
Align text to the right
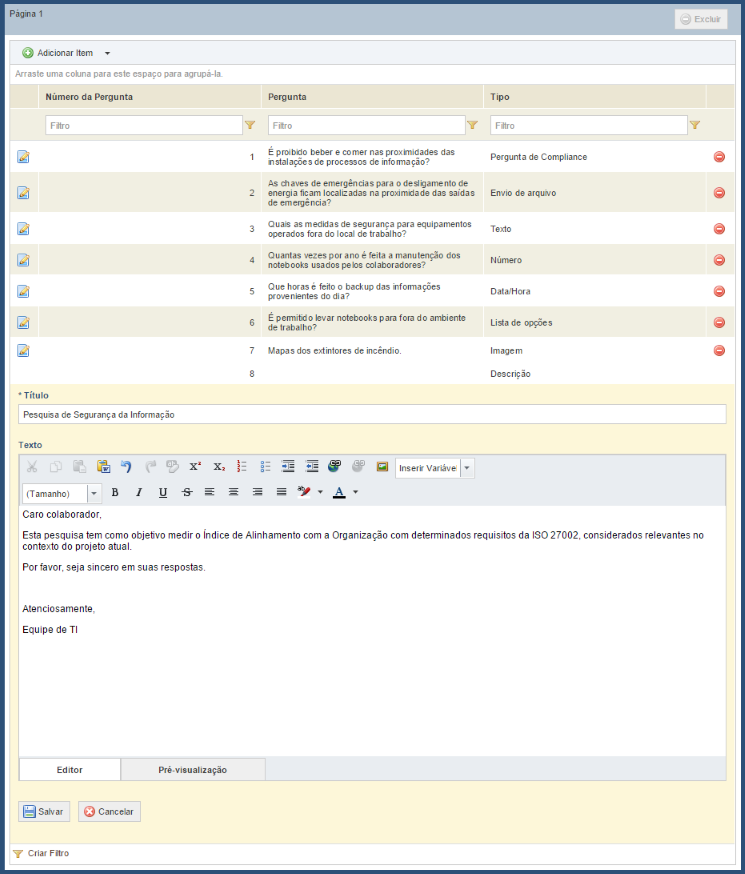(257, 492)
